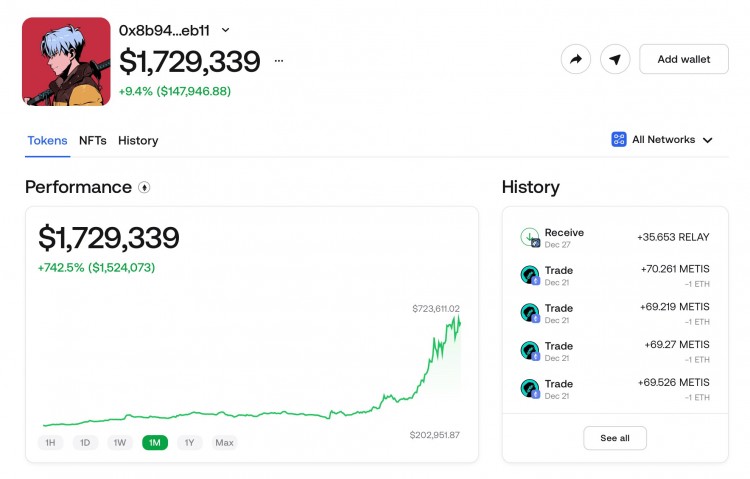Viewport: 750px width, 479px height.
Task: Open the All Networks dropdown
Action: click(662, 140)
